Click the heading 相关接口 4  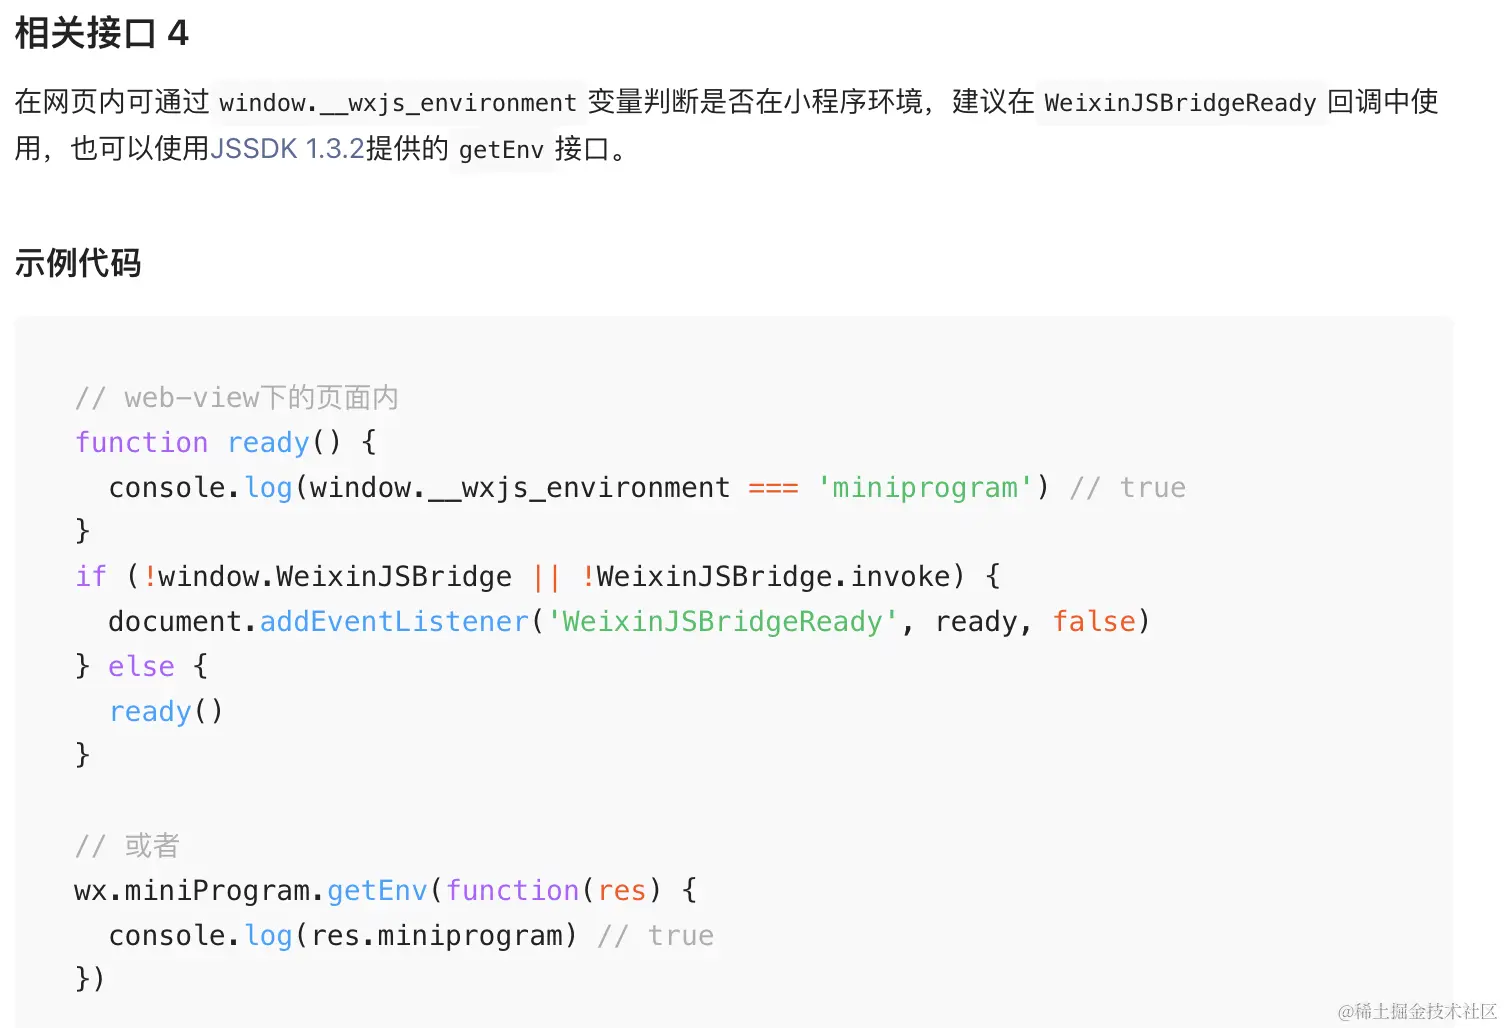point(101,33)
